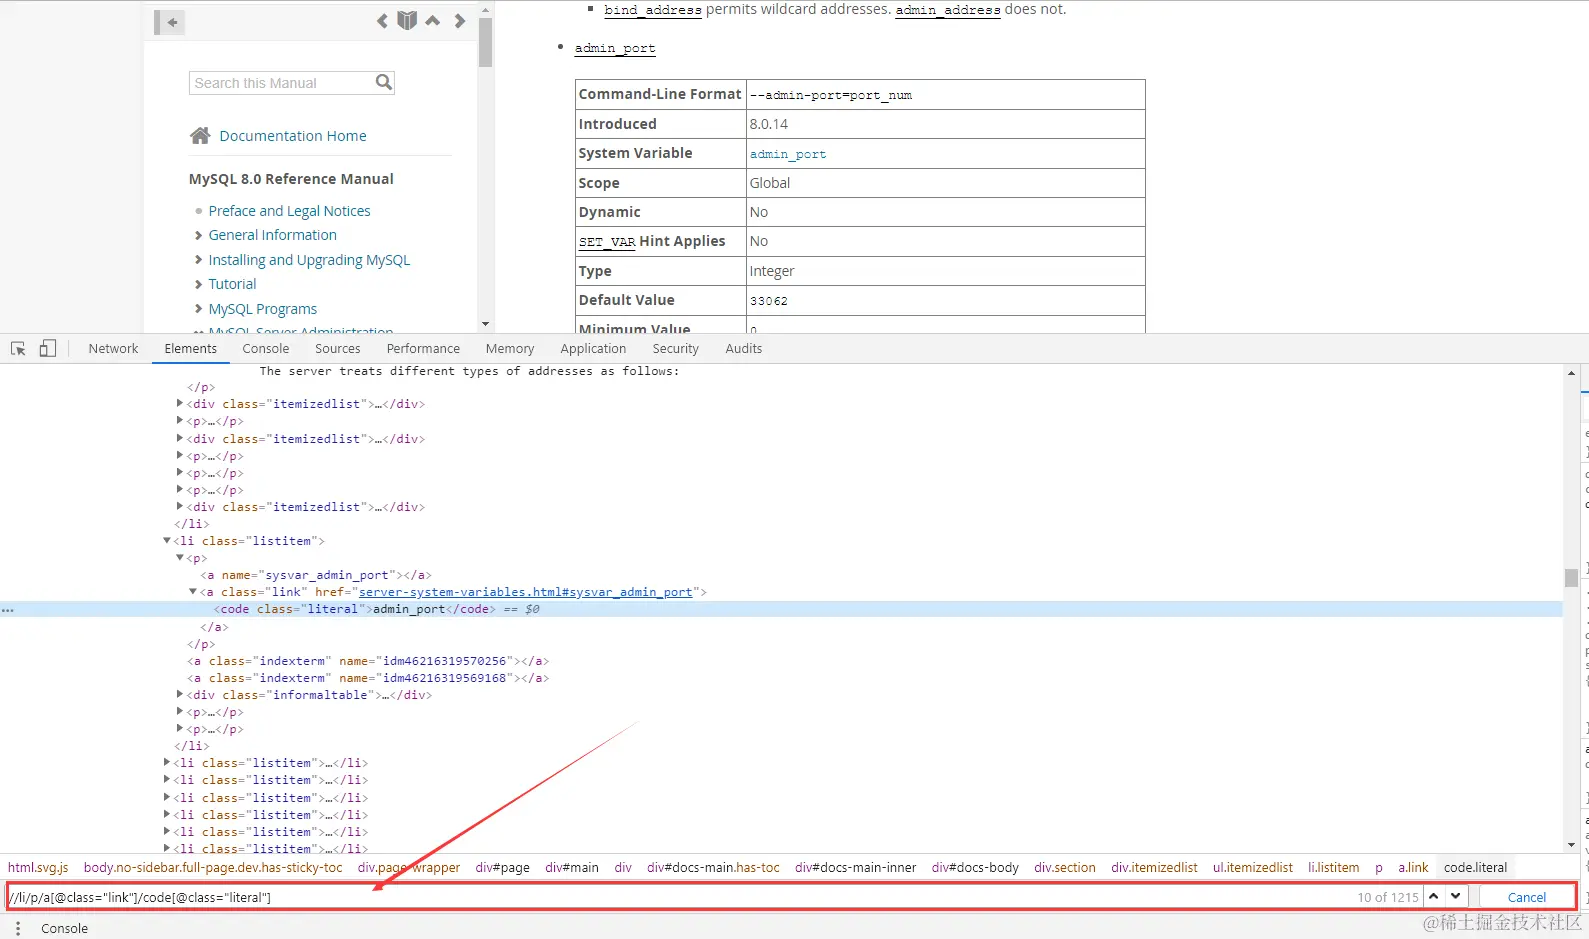Open Installing and Upgrading MySQL link
The height and width of the screenshot is (939, 1589).
click(x=309, y=260)
